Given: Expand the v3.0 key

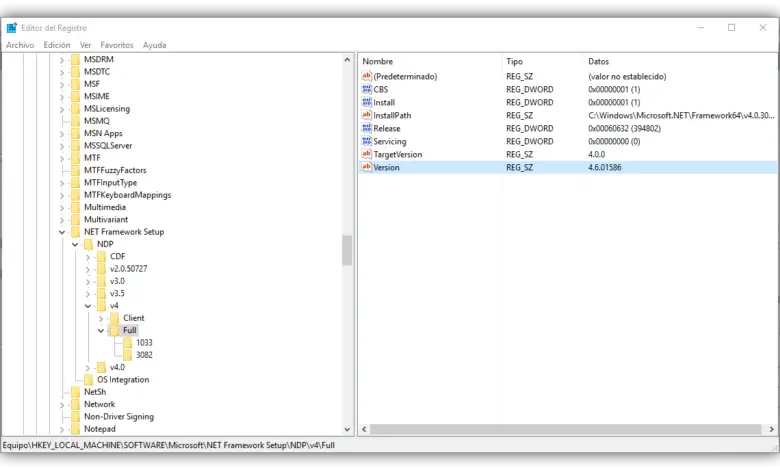Looking at the screenshot, I should click(x=88, y=282).
